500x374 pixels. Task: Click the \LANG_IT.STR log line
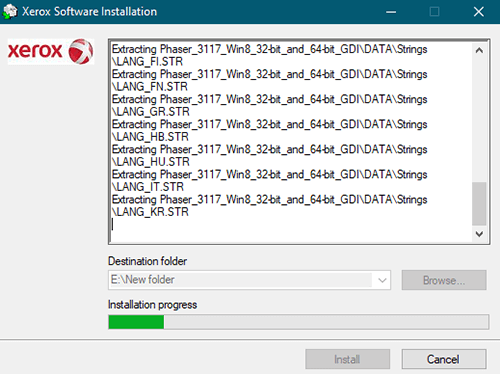coord(148,187)
